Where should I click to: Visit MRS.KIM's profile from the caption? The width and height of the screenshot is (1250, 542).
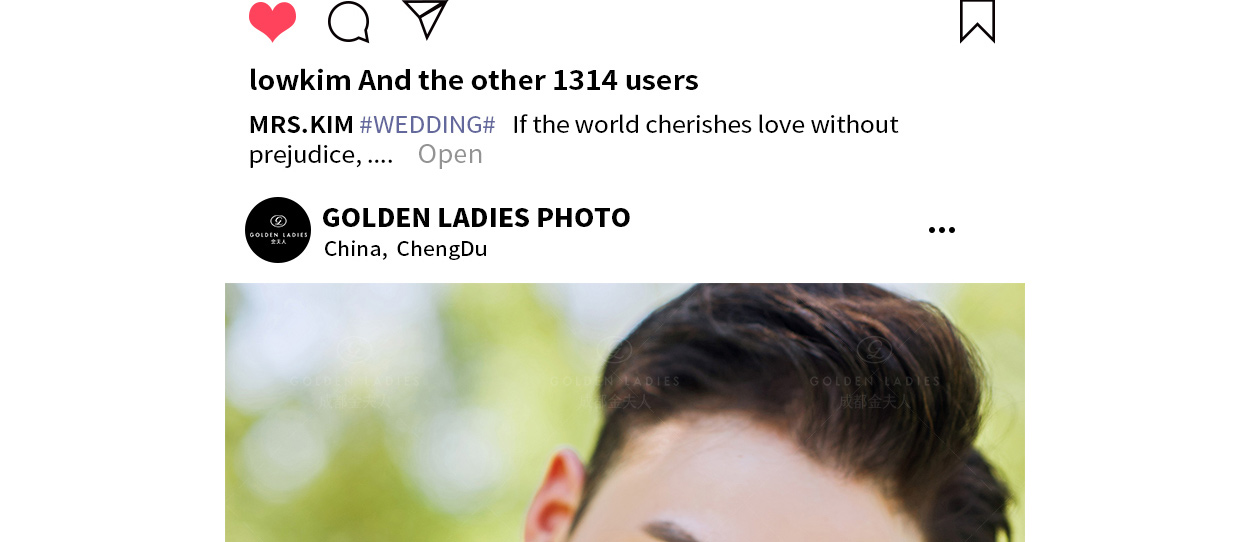301,125
